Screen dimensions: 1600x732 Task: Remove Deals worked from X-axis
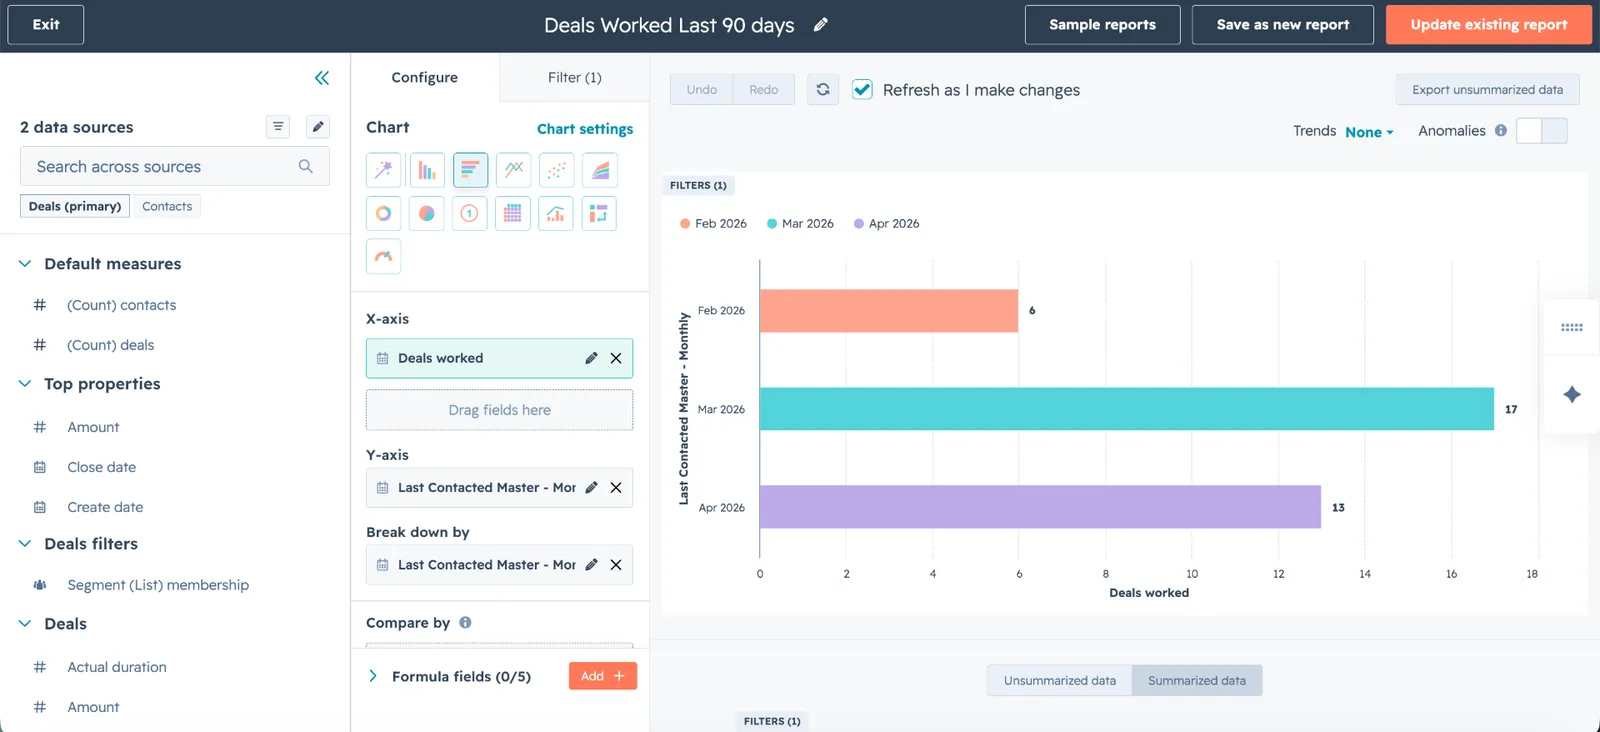[x=616, y=358]
